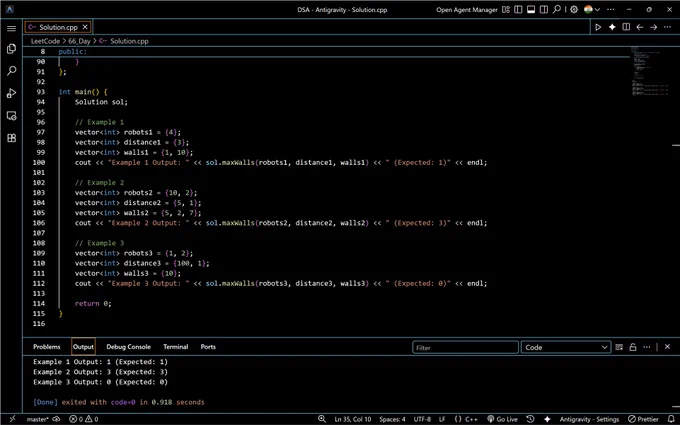Publish changes with cloud sync icon
680x425 pixels.
click(x=56, y=419)
